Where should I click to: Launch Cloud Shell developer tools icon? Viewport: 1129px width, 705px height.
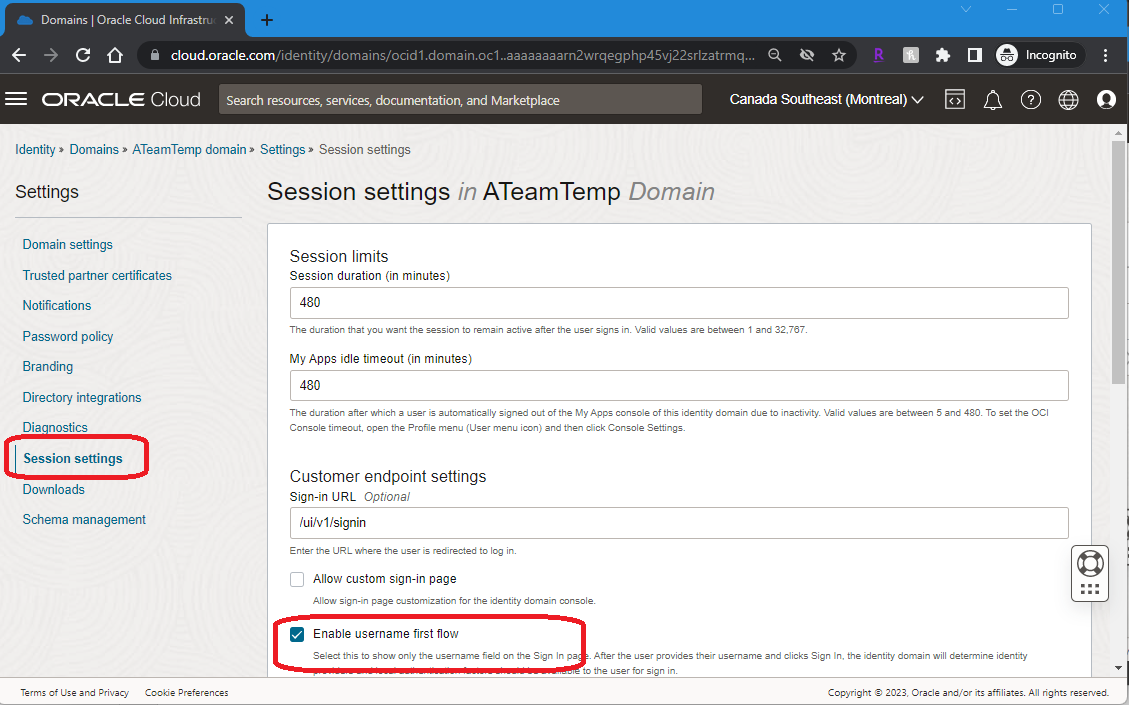click(955, 100)
